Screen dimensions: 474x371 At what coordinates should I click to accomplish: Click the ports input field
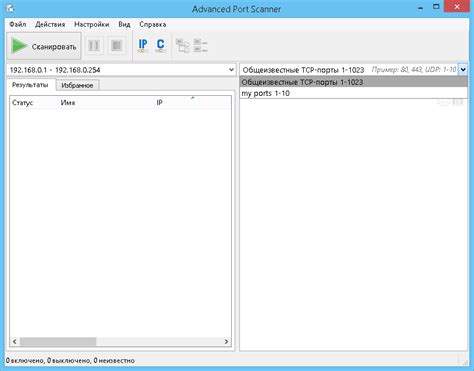(x=349, y=70)
